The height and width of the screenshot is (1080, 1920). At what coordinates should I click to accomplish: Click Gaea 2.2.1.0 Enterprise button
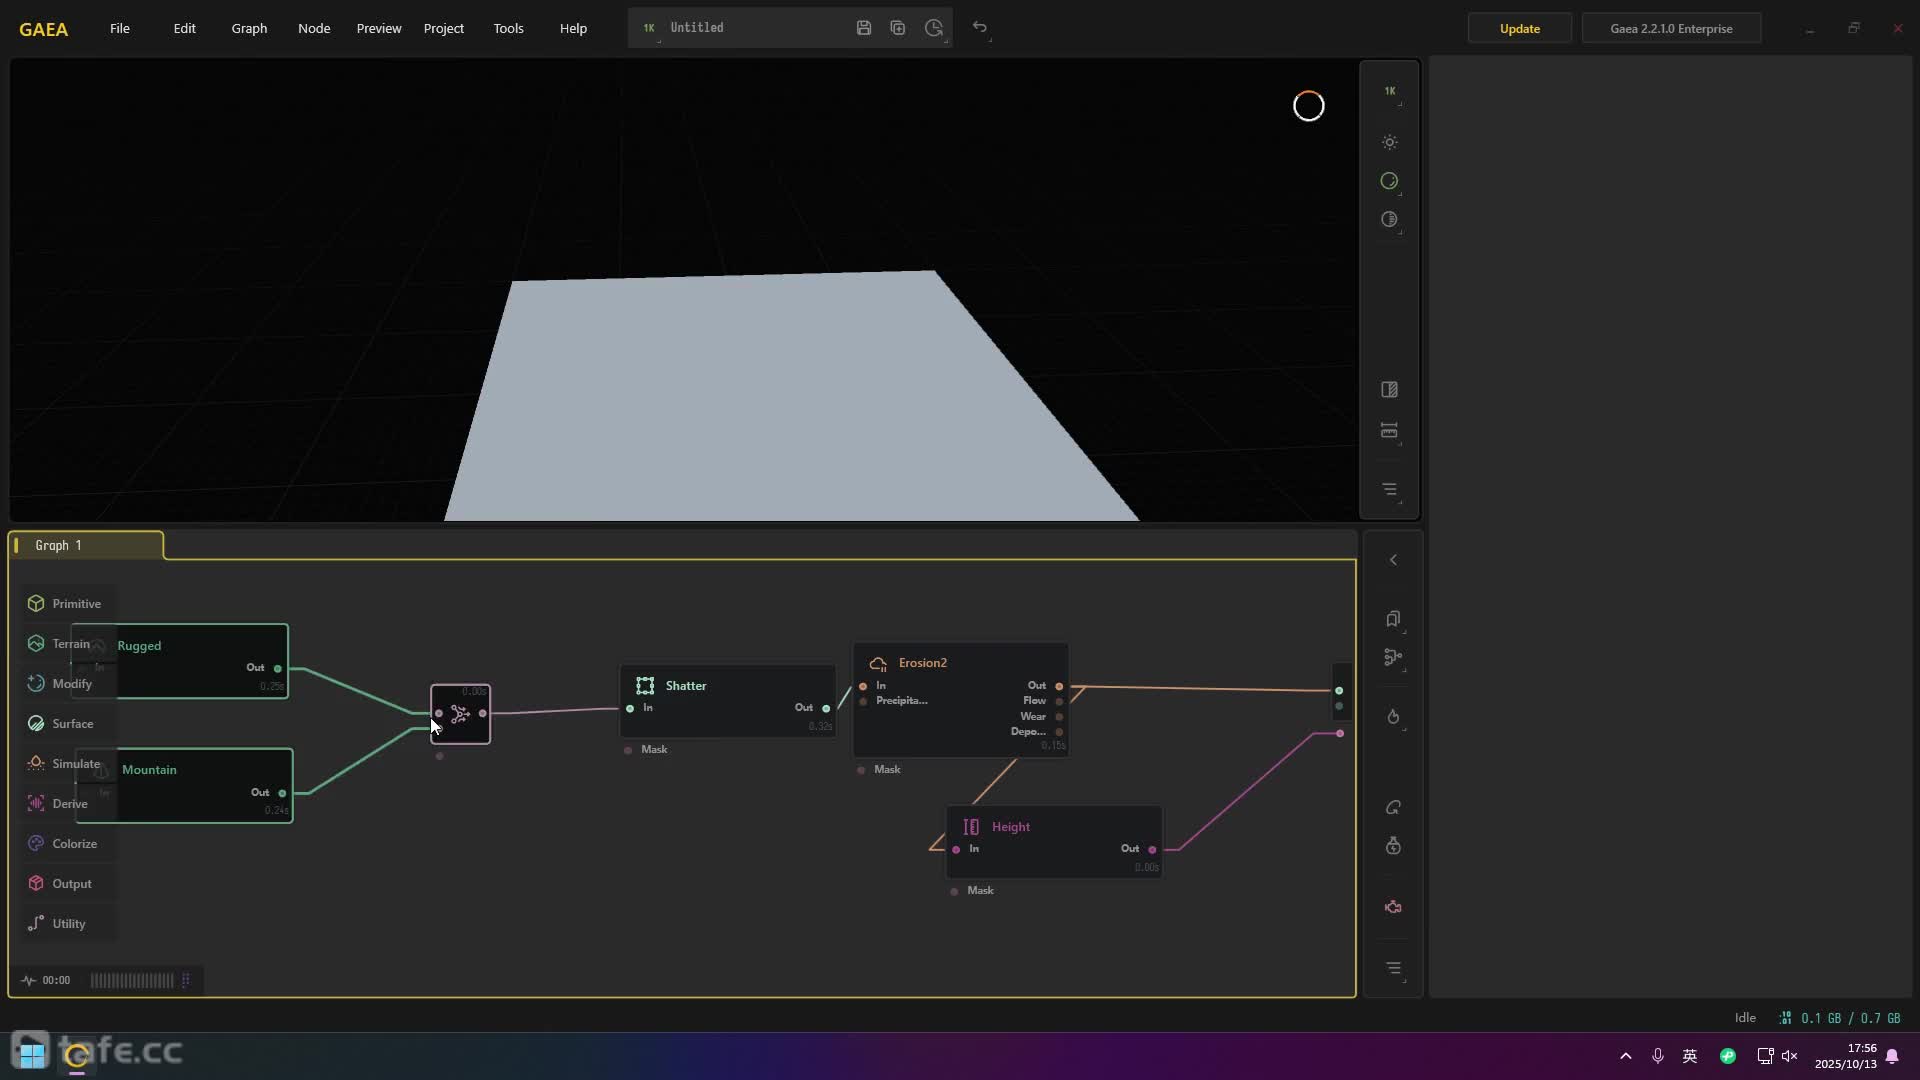(1671, 28)
